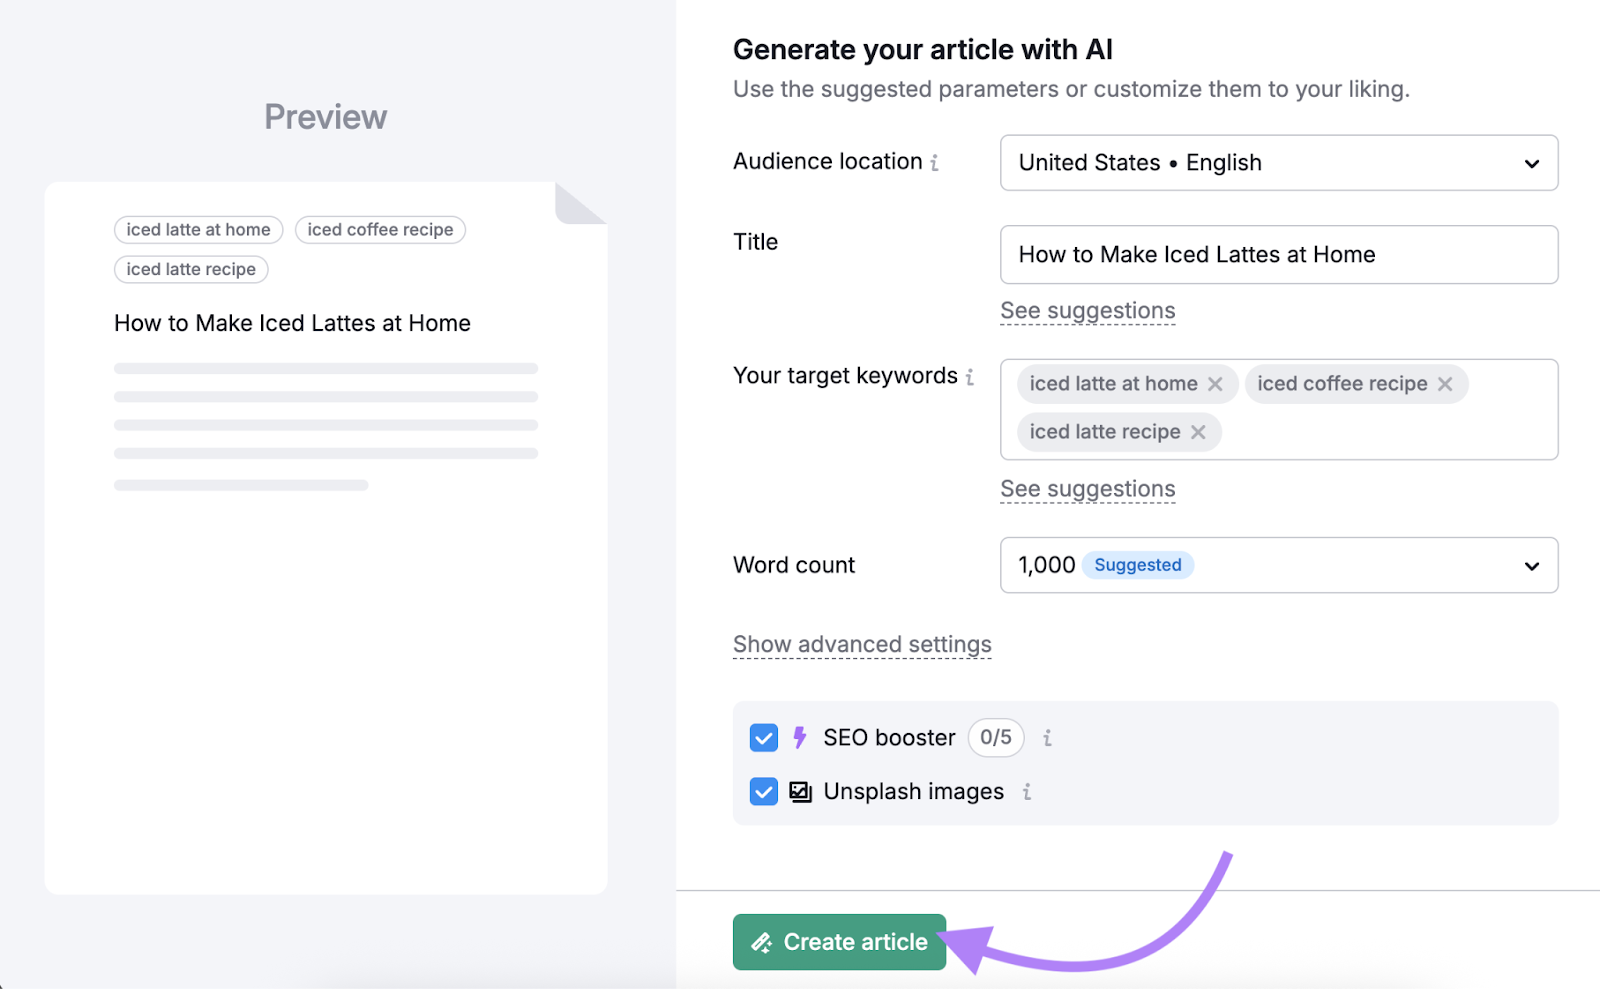Click the SEO booster info icon

click(x=1047, y=737)
